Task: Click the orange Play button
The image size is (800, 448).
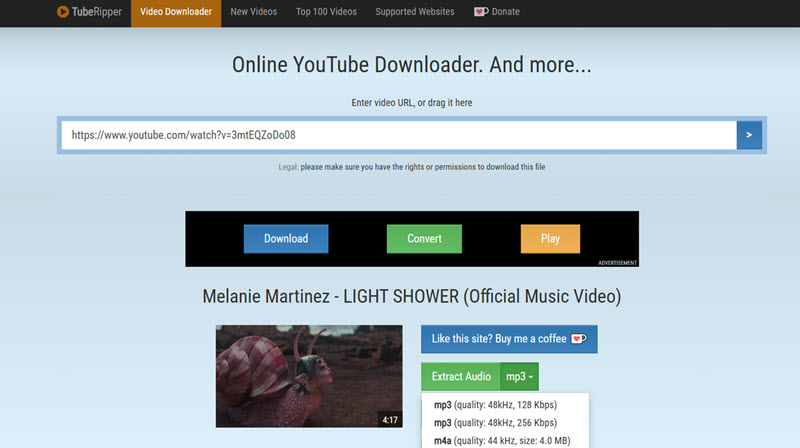Action: 550,239
